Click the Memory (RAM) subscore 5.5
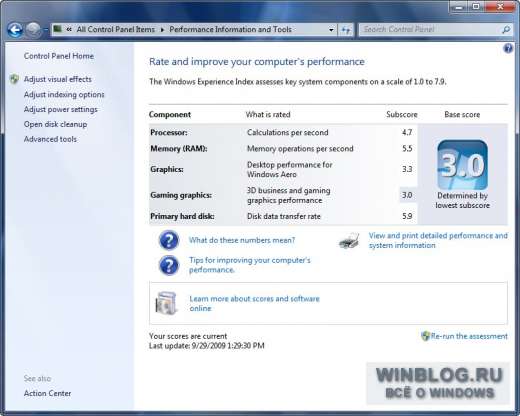This screenshot has width=520, height=416. pyautogui.click(x=407, y=148)
